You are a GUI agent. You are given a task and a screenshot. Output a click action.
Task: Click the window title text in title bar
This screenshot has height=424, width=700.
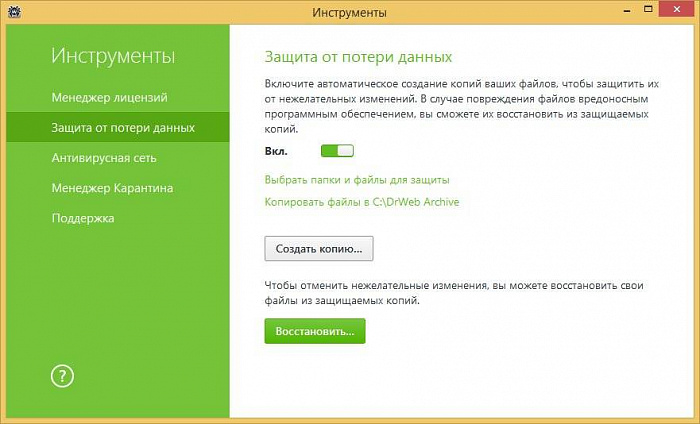[349, 12]
